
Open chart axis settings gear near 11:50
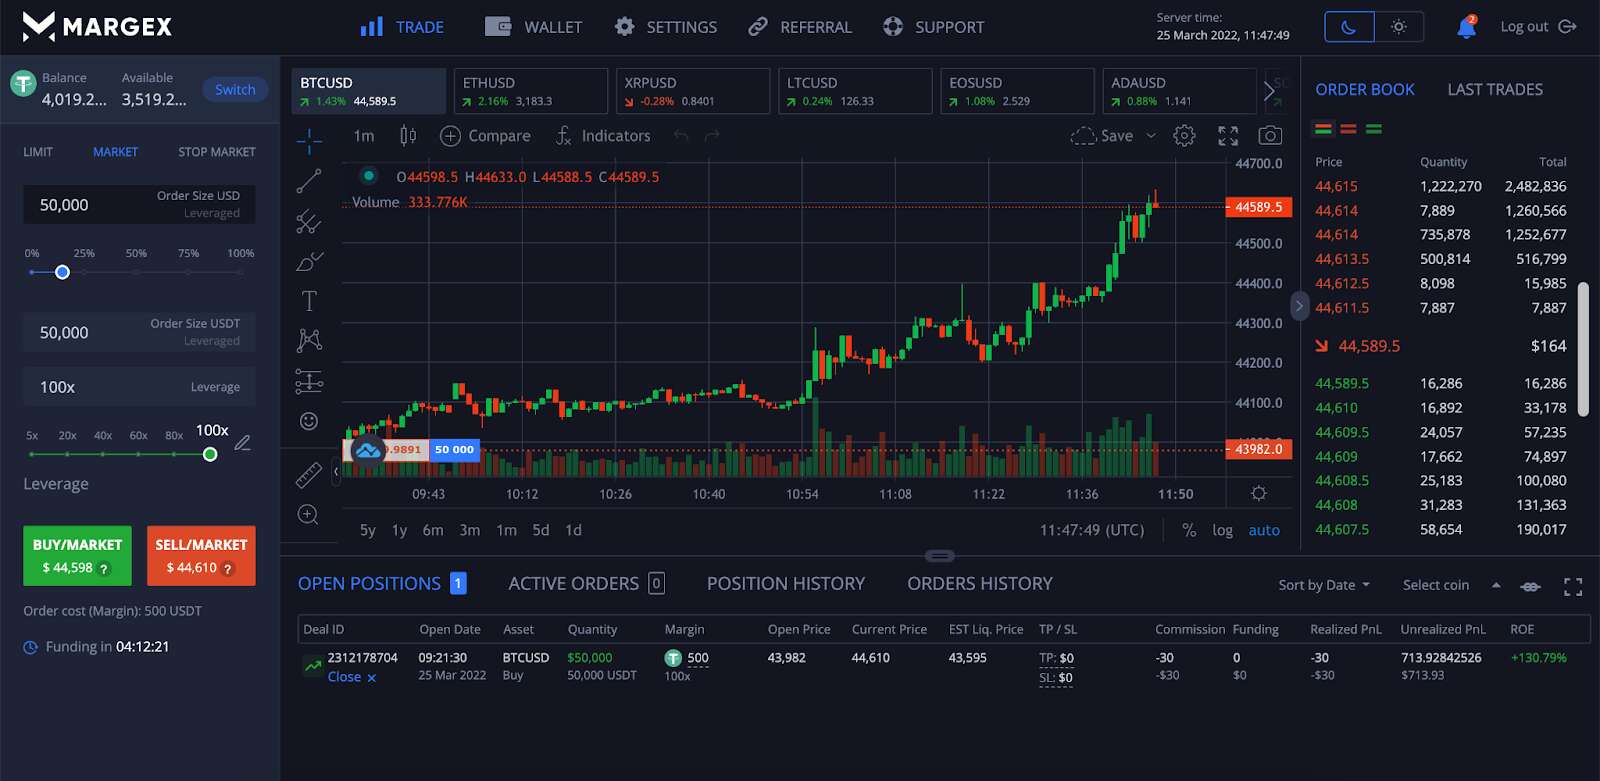(1259, 493)
